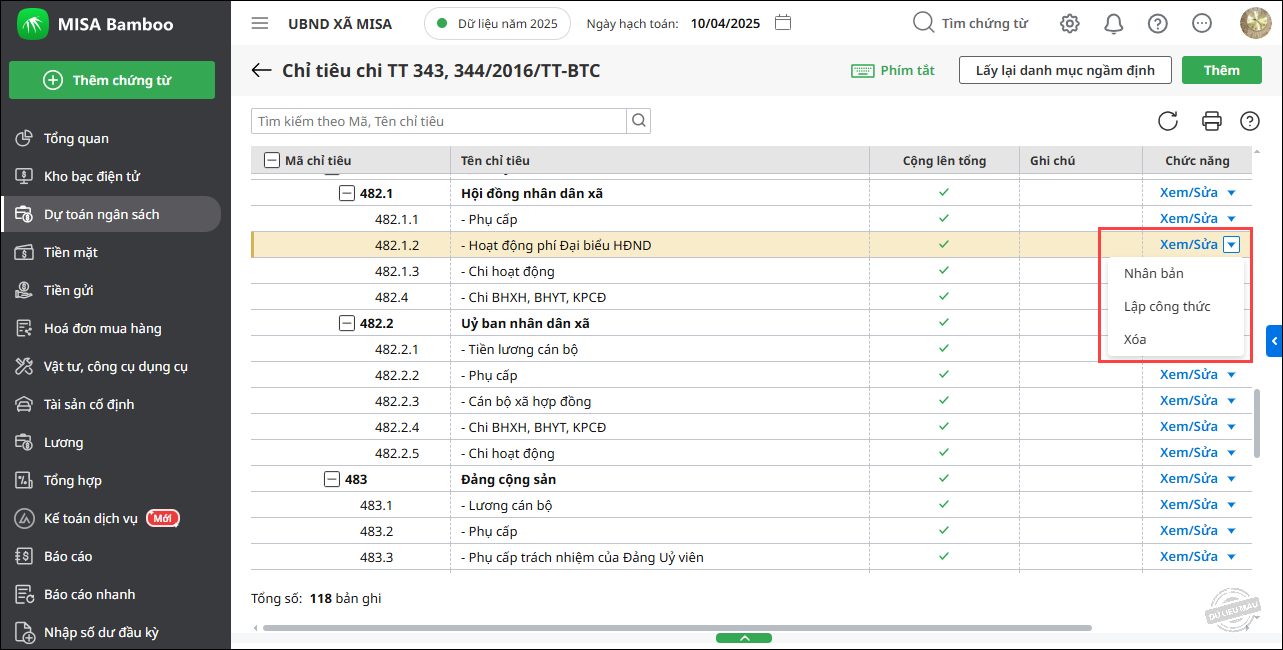The height and width of the screenshot is (650, 1283).
Task: Choose Xóa from dropdown menu
Action: 1135,339
